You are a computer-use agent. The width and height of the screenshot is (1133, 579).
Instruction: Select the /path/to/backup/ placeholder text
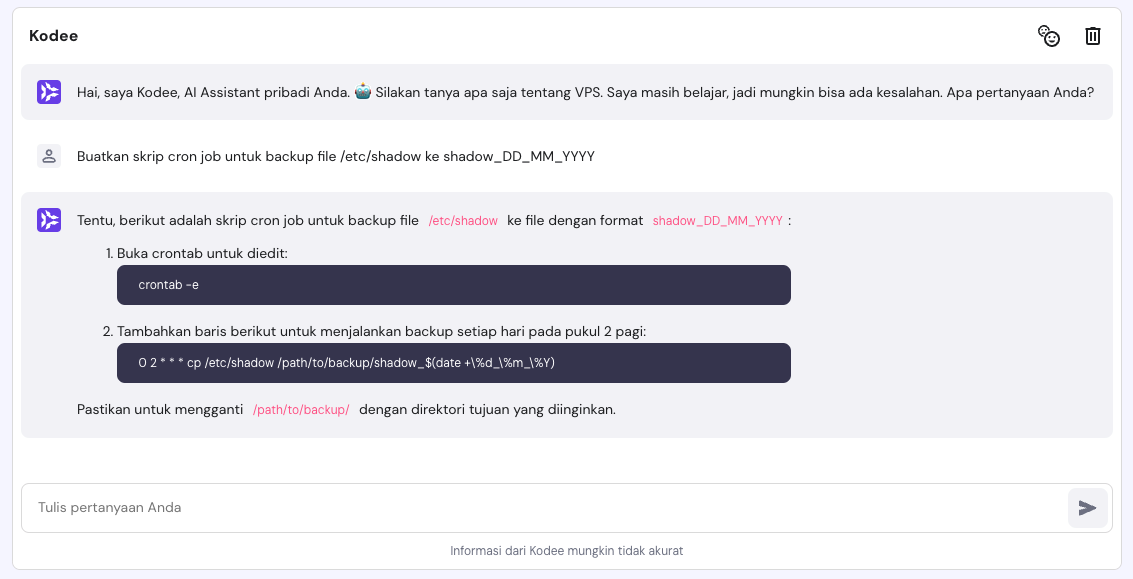(x=302, y=409)
